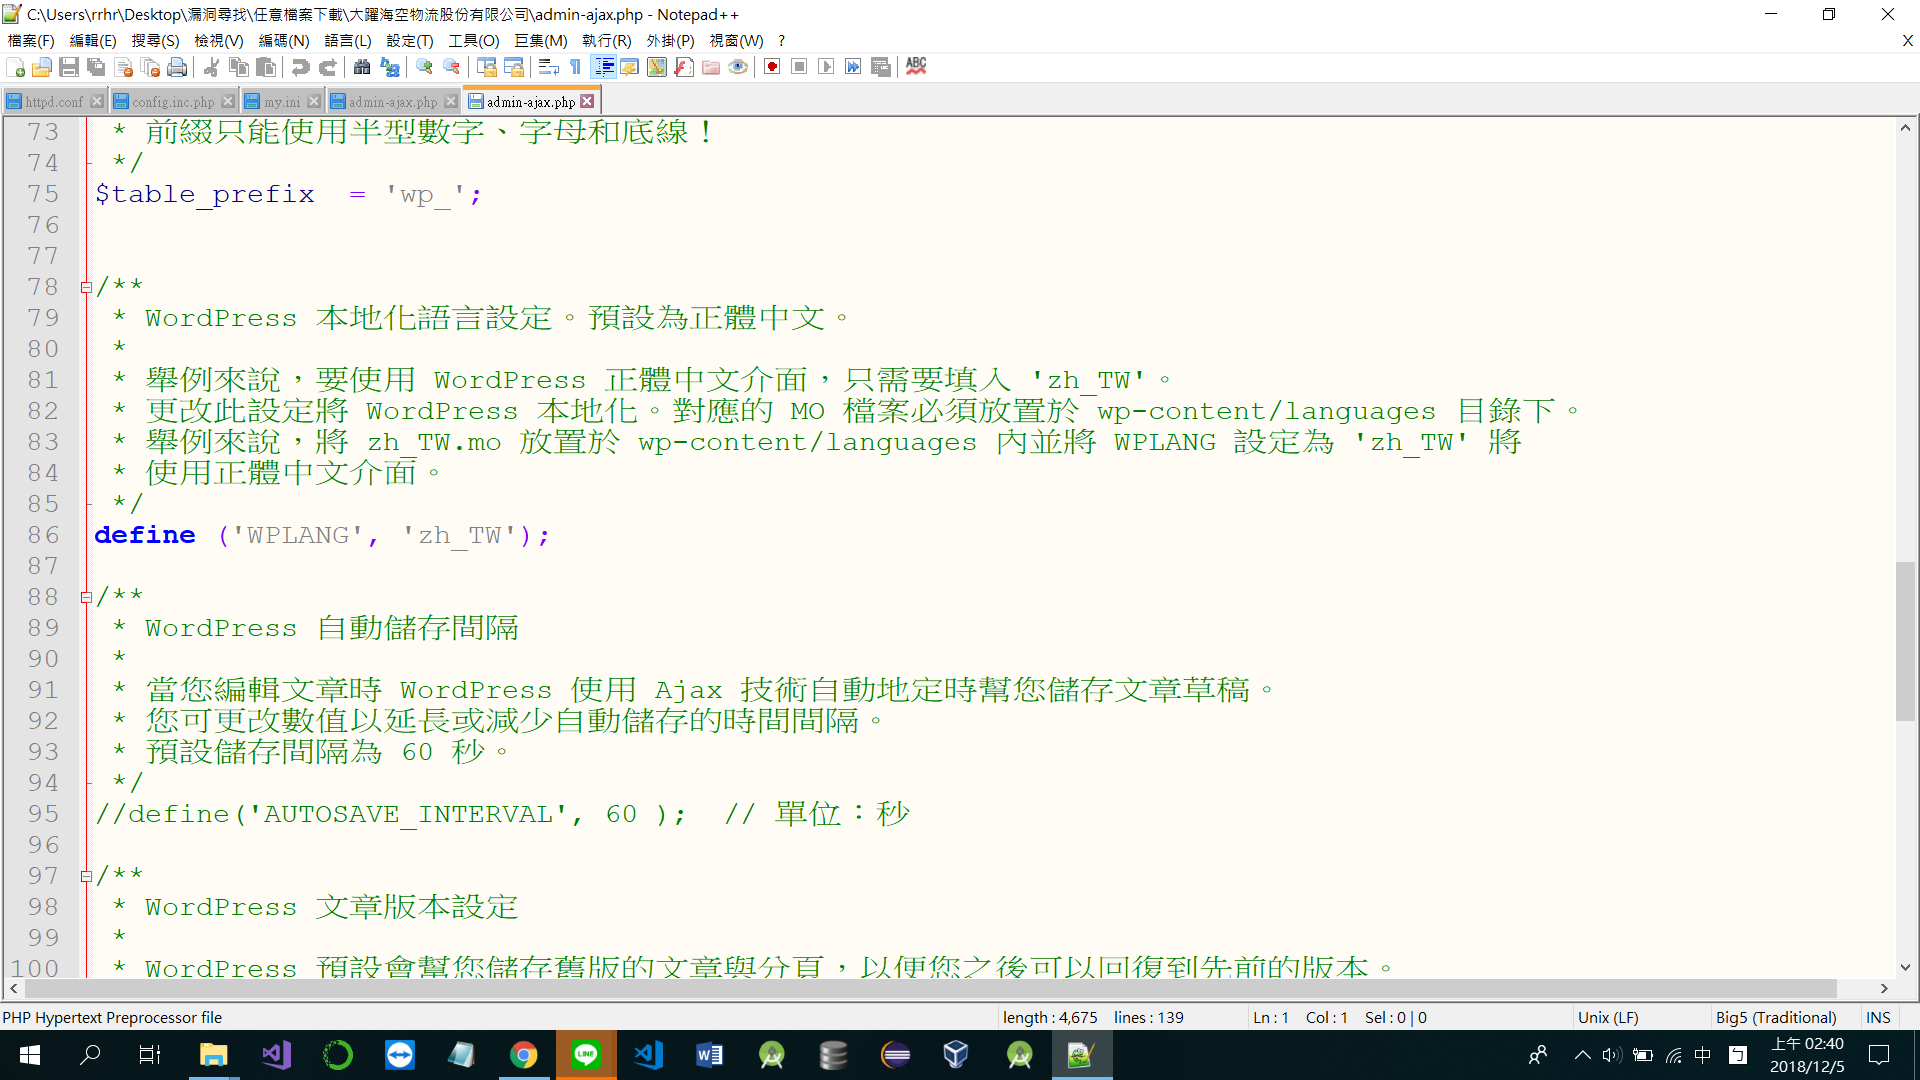The image size is (1920, 1080).
Task: Toggle user defined language dialog icon
Action: point(630,67)
